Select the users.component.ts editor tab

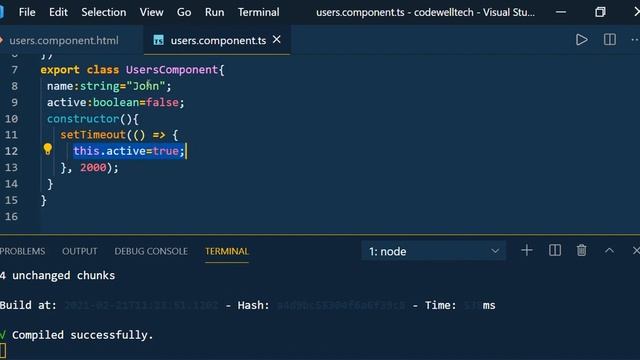218,40
